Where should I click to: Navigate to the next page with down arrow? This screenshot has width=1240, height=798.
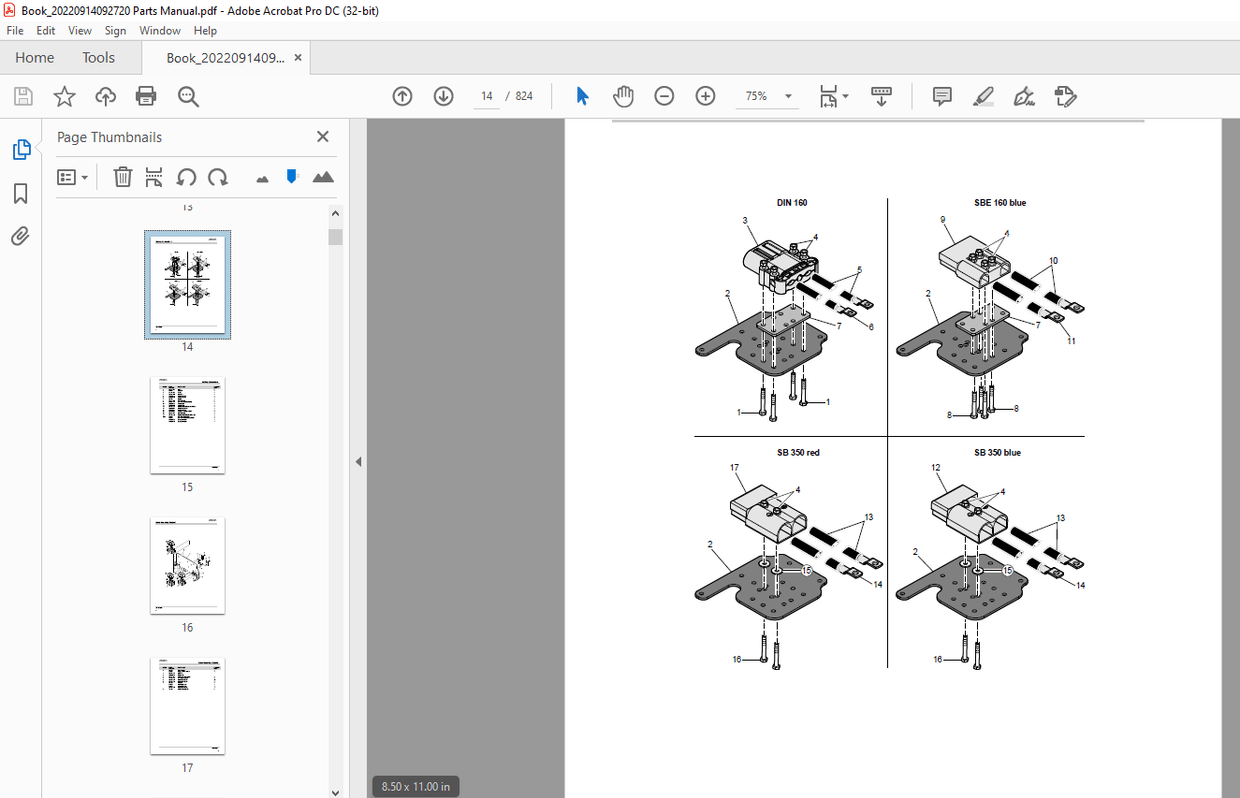point(443,96)
